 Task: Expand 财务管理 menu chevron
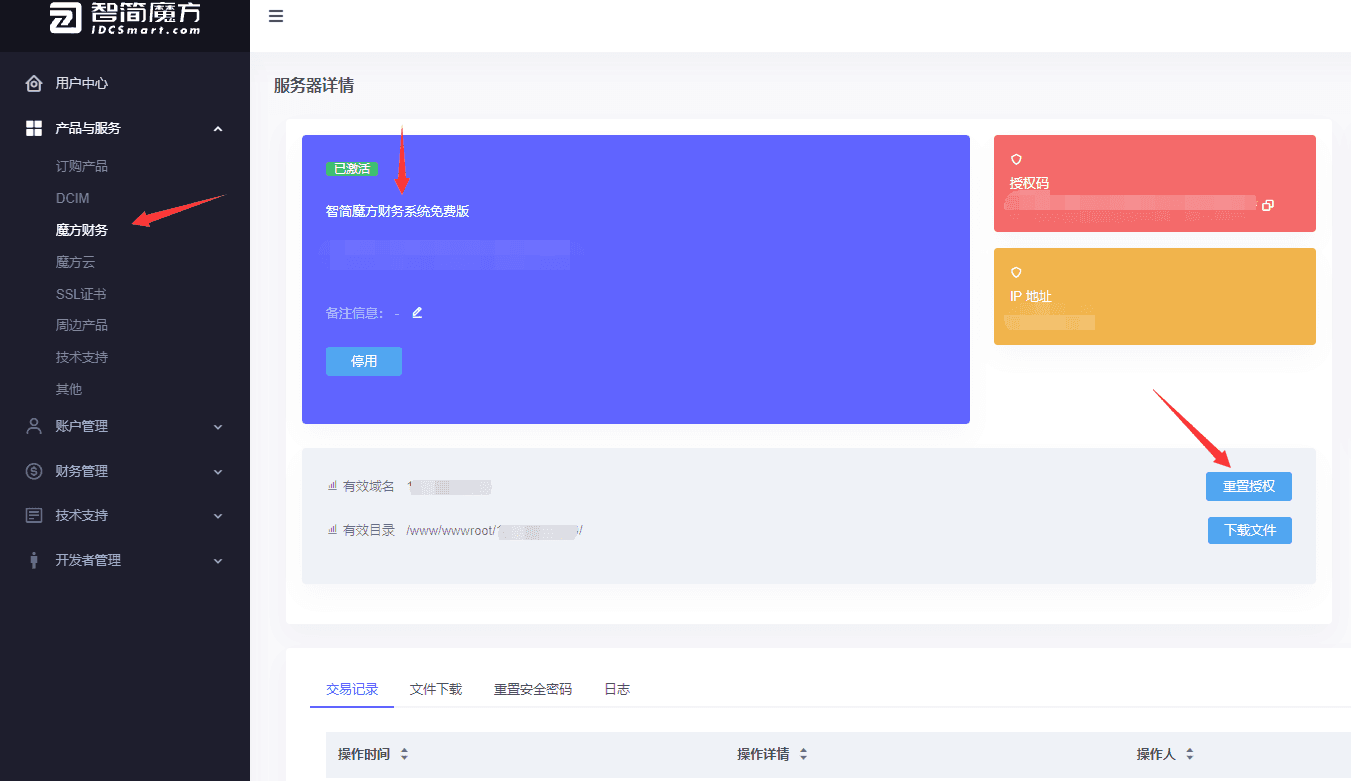(x=218, y=471)
